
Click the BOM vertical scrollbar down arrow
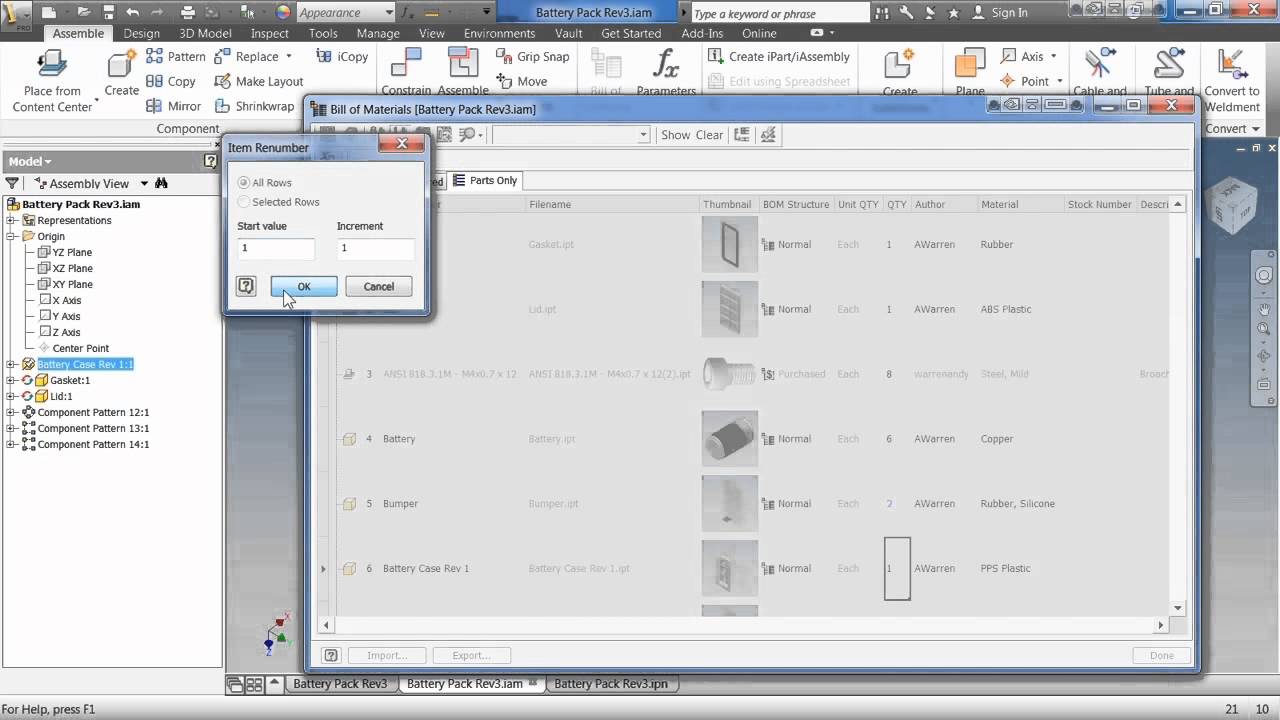(x=1177, y=608)
